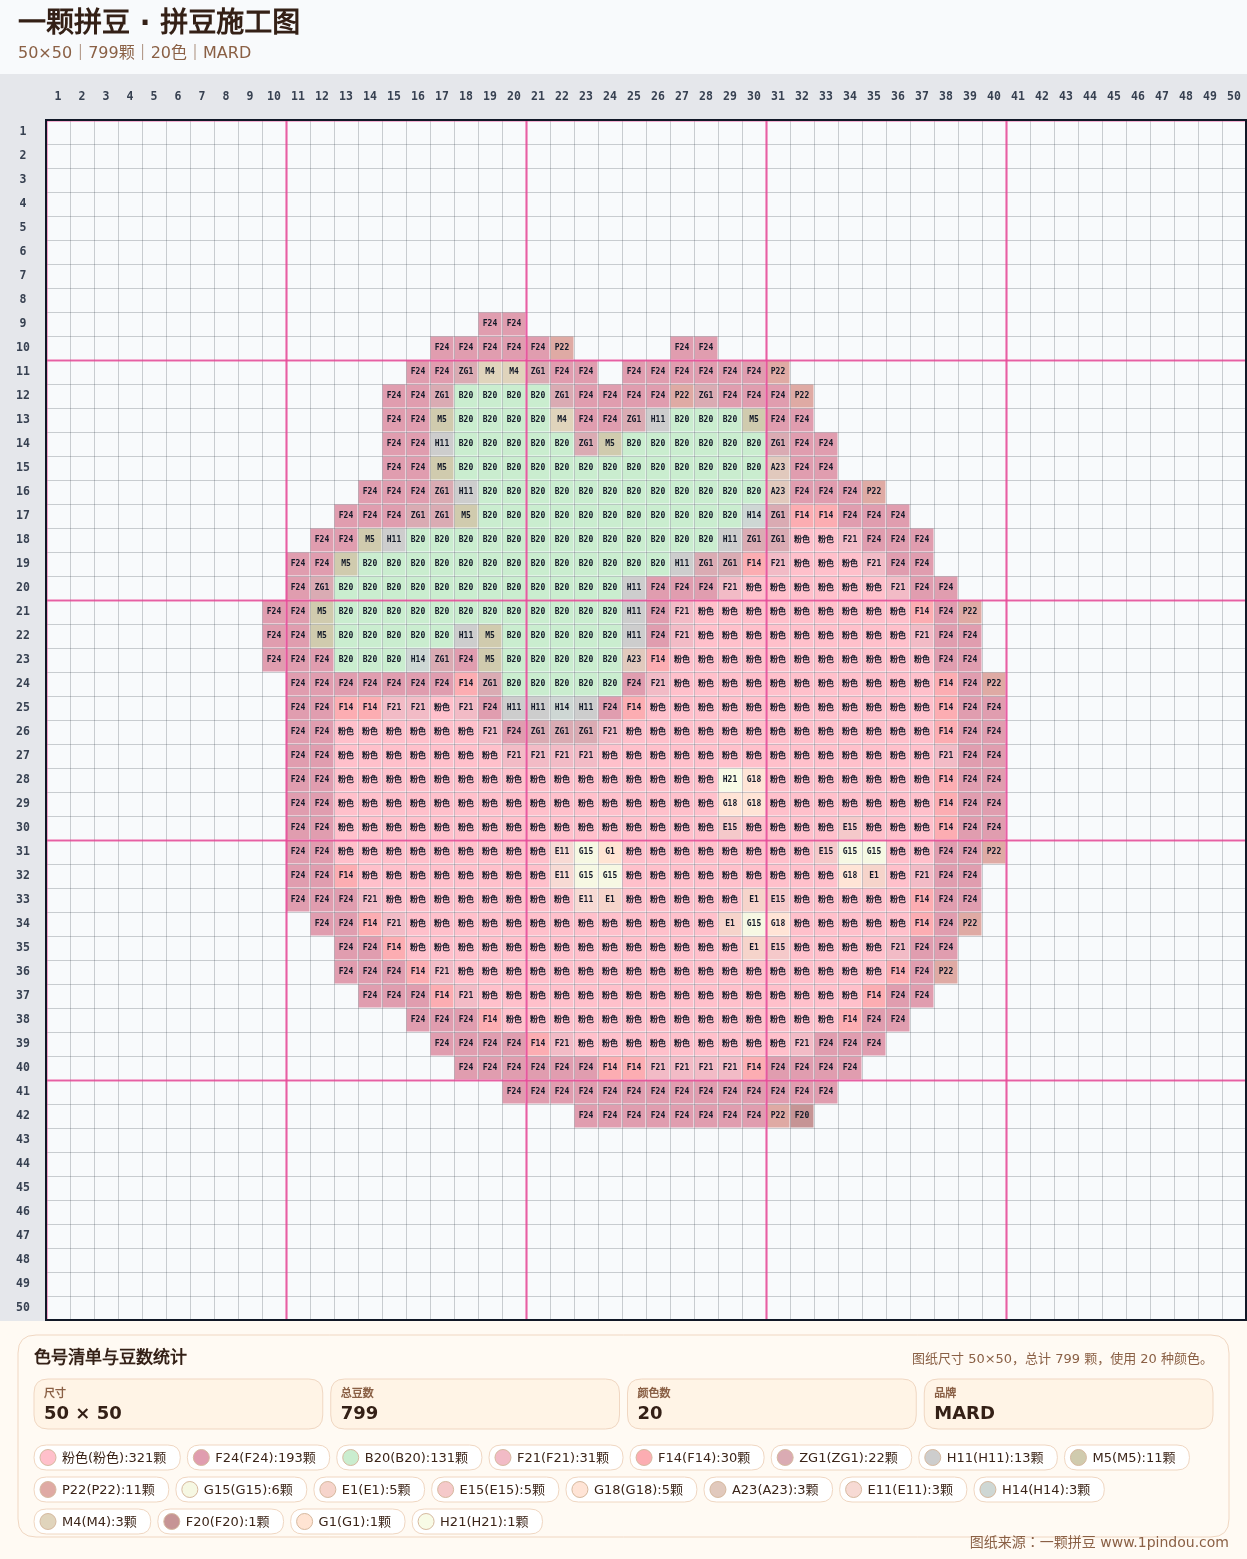The image size is (1247, 1559).
Task: Click the B20 green swatch in legend
Action: point(350,1457)
